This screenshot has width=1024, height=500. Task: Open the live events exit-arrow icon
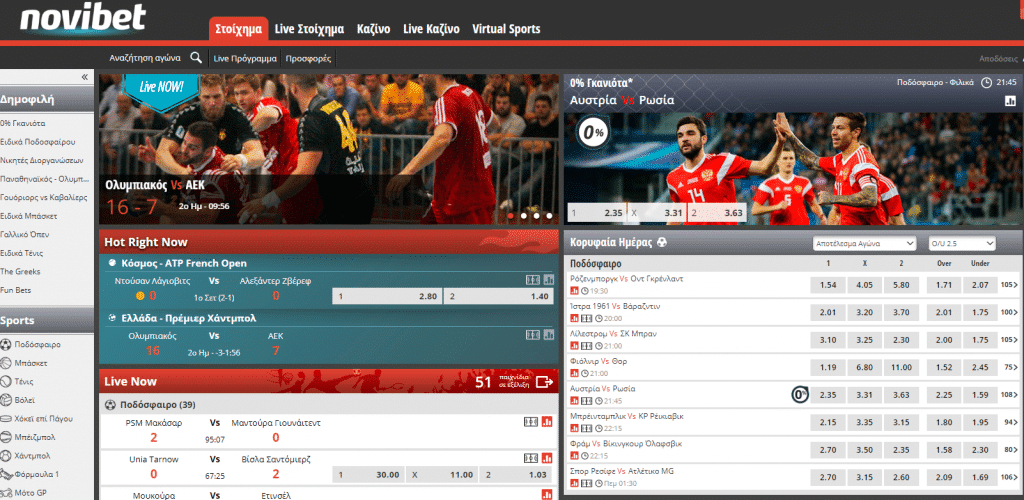(544, 381)
